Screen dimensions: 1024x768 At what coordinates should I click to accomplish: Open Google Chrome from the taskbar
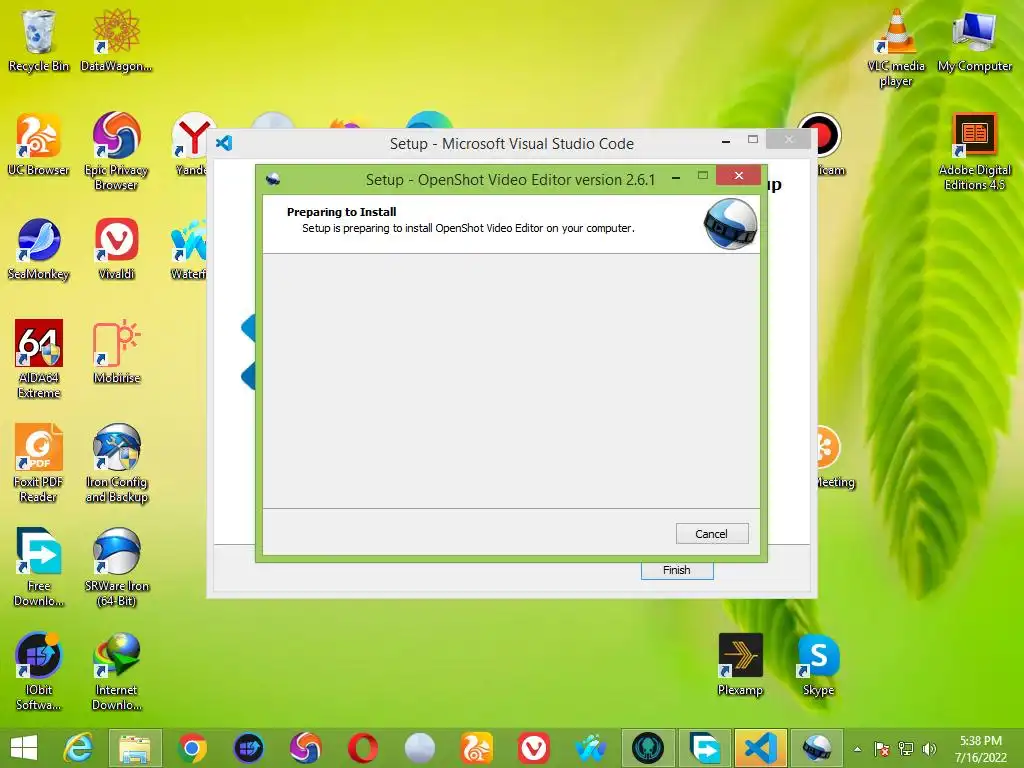click(x=192, y=748)
